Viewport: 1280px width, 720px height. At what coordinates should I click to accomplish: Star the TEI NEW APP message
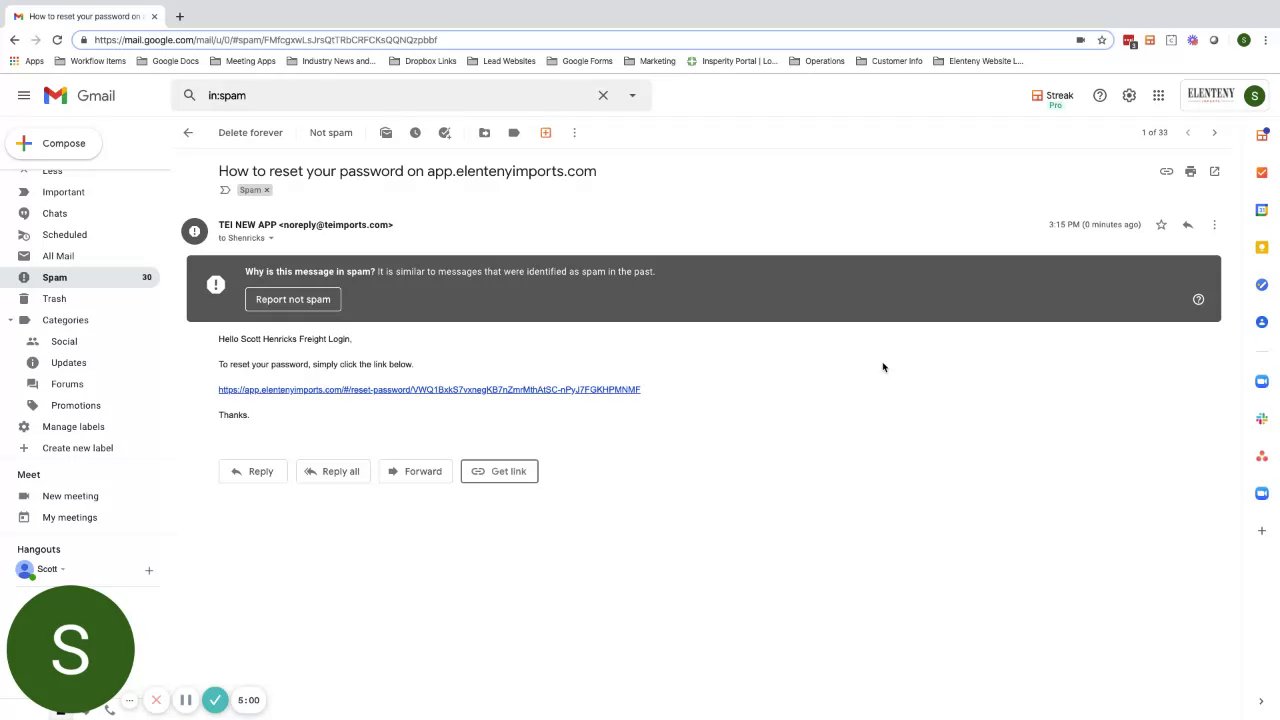[x=1161, y=225]
